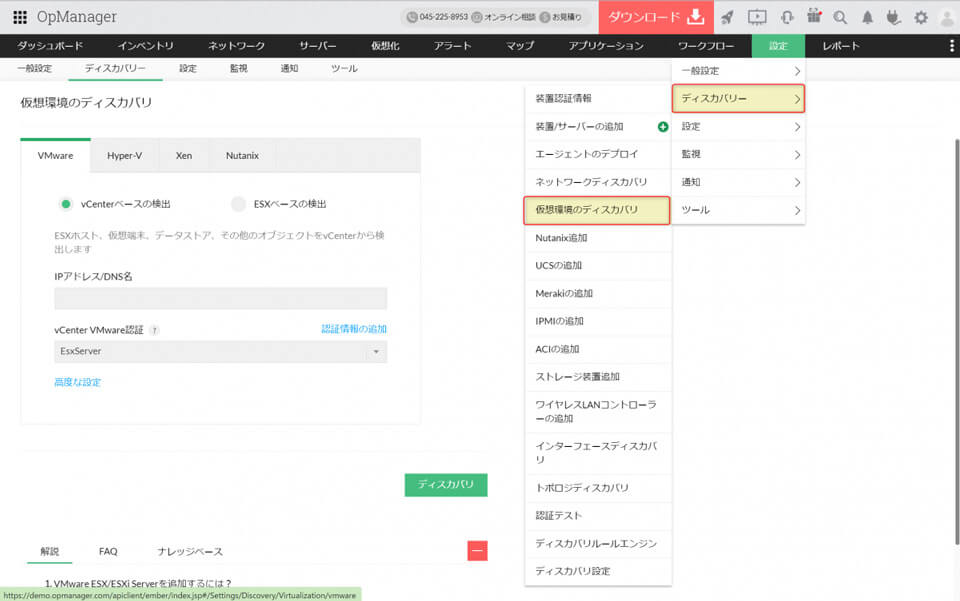Viewport: 960px width, 601px height.
Task: Select ネットワークディスカバリ menu entry
Action: point(598,182)
